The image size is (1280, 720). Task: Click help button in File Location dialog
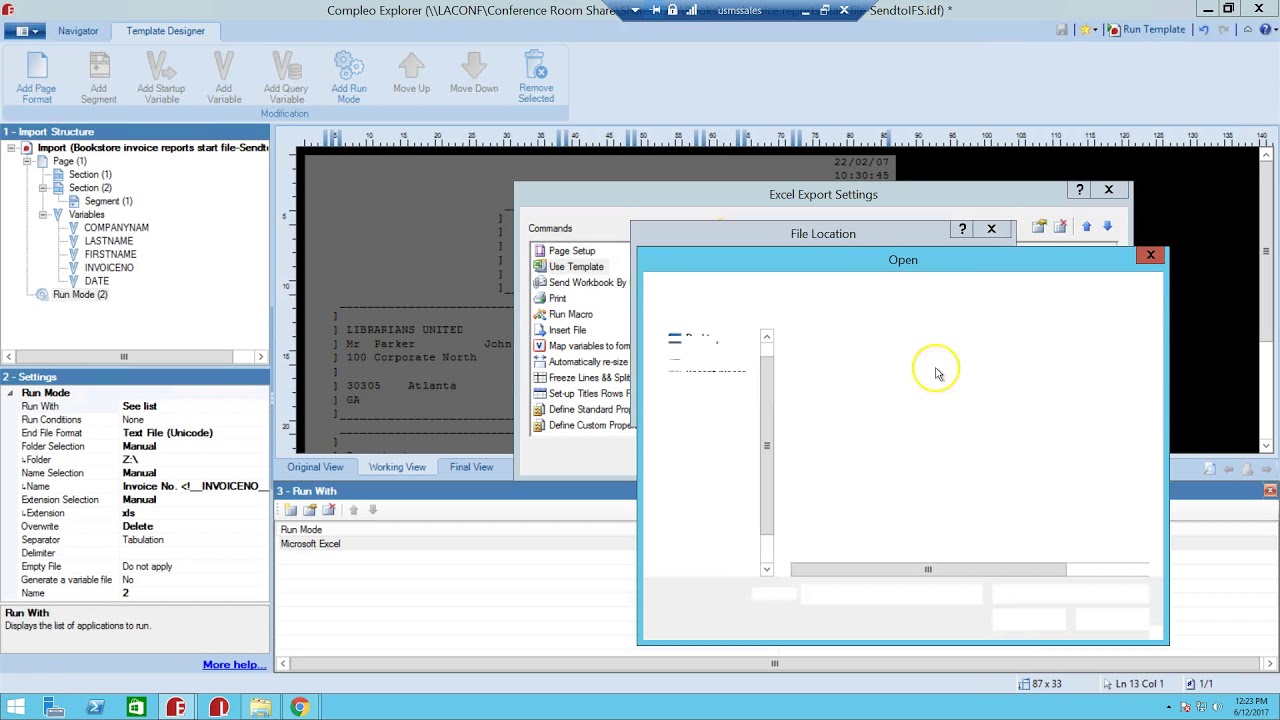[x=962, y=230]
